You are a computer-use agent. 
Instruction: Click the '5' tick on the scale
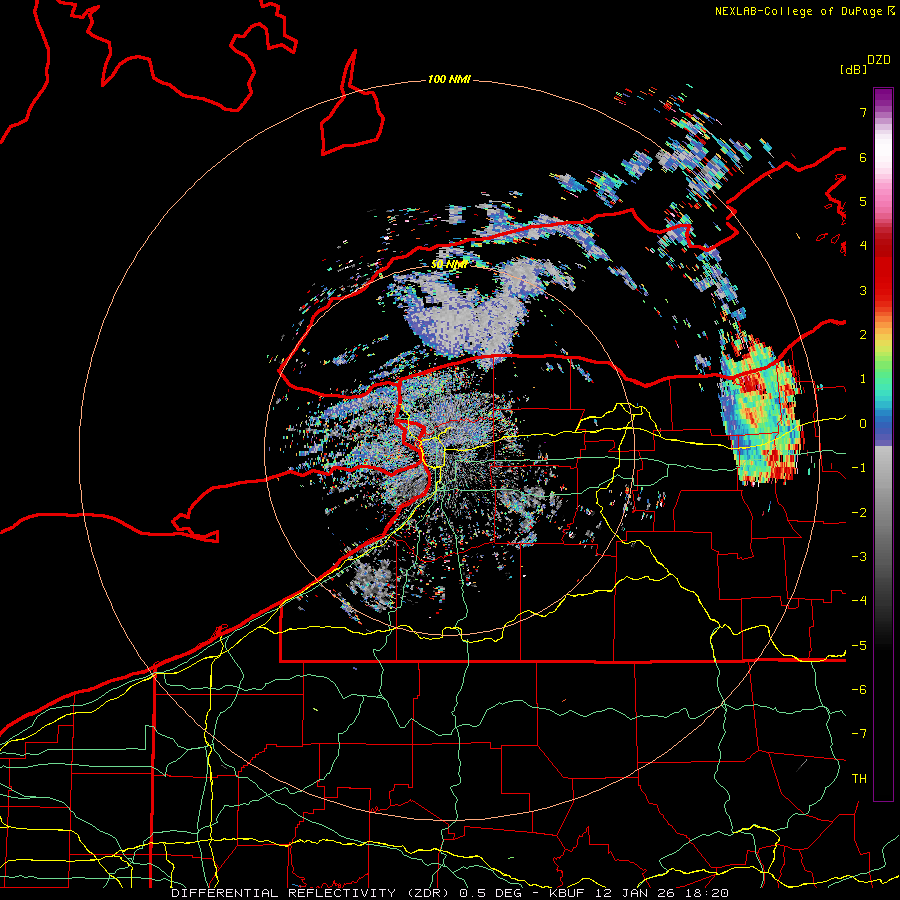tap(863, 201)
